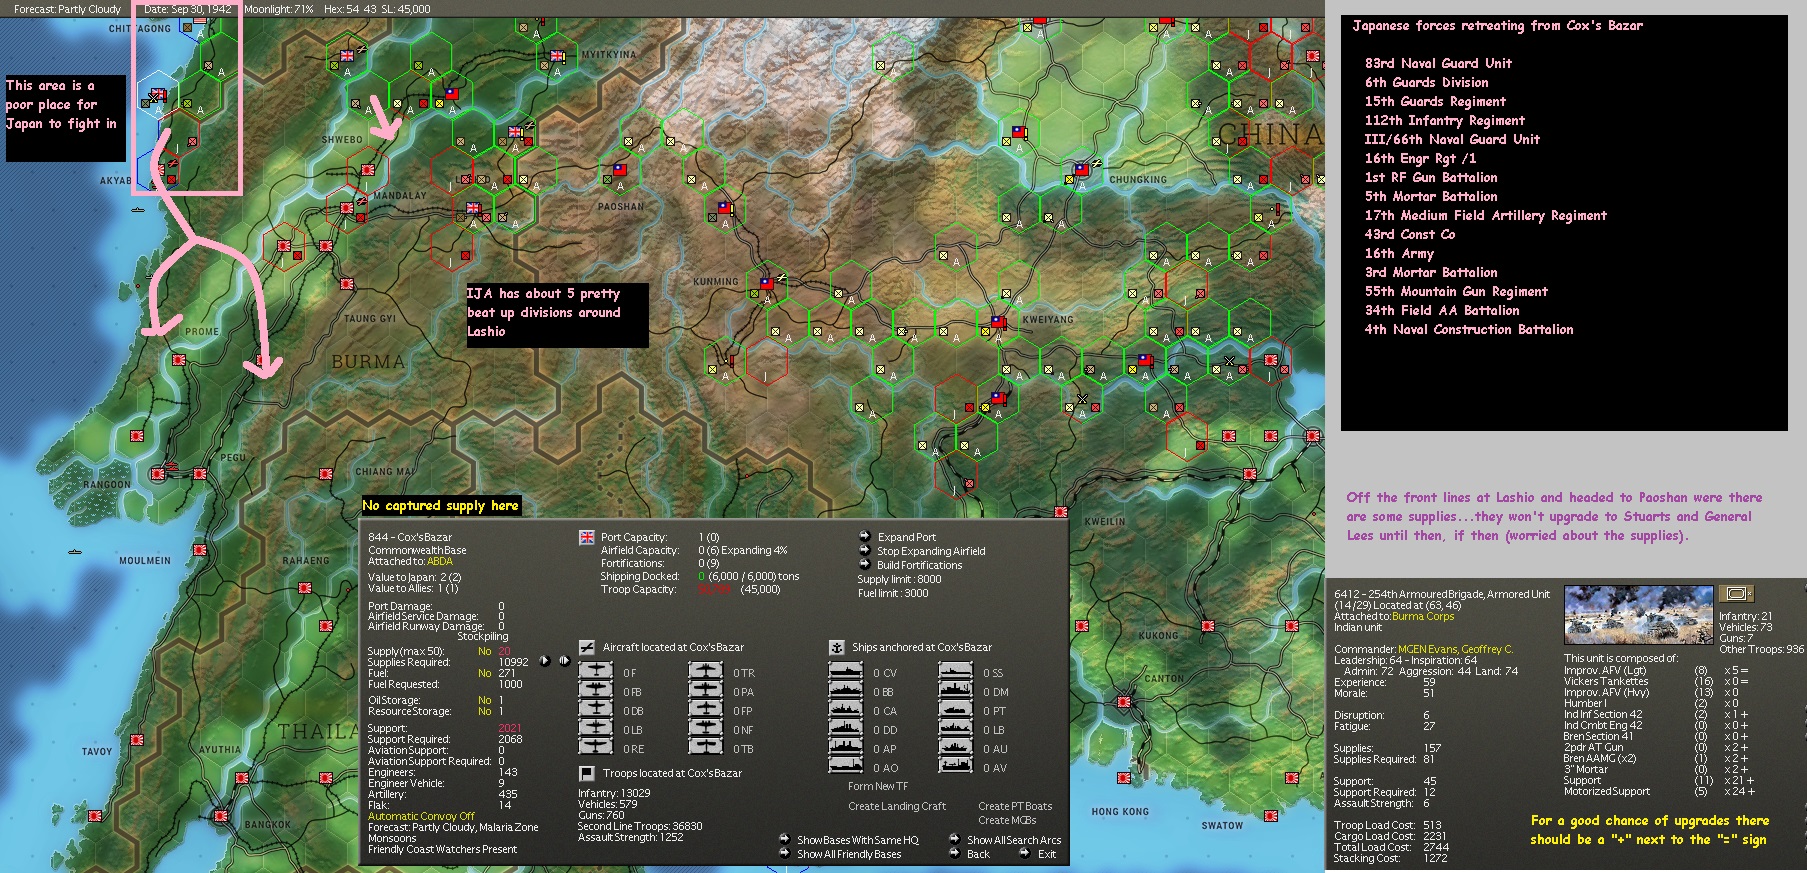Image resolution: width=1807 pixels, height=873 pixels.
Task: Select the seaplane tender (AV) ship icon
Action: (x=956, y=767)
